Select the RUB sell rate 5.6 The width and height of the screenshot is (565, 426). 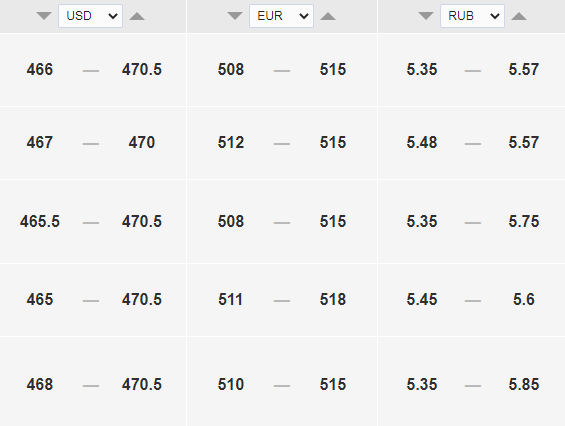(x=524, y=299)
